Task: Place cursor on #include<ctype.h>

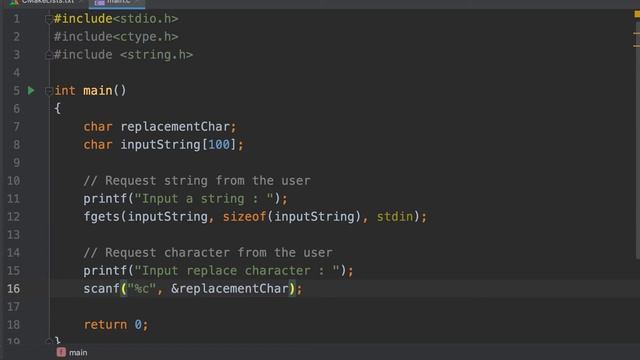Action: [116, 37]
